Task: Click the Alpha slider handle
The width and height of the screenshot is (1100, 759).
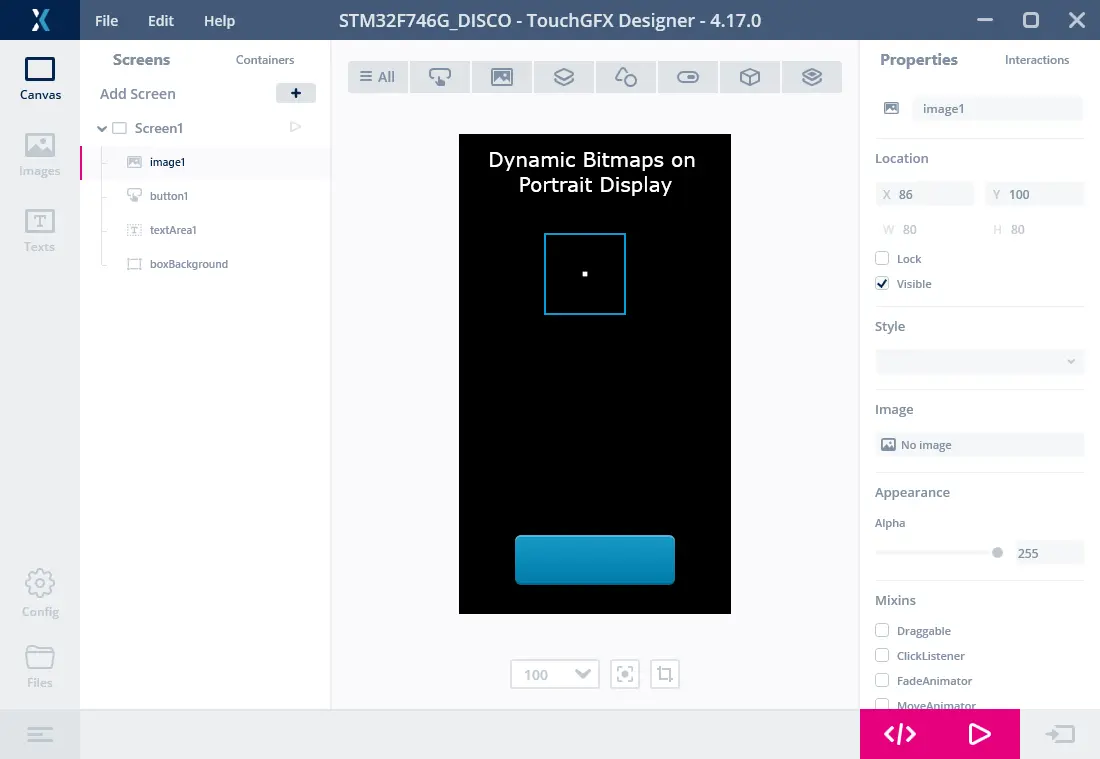Action: click(997, 552)
